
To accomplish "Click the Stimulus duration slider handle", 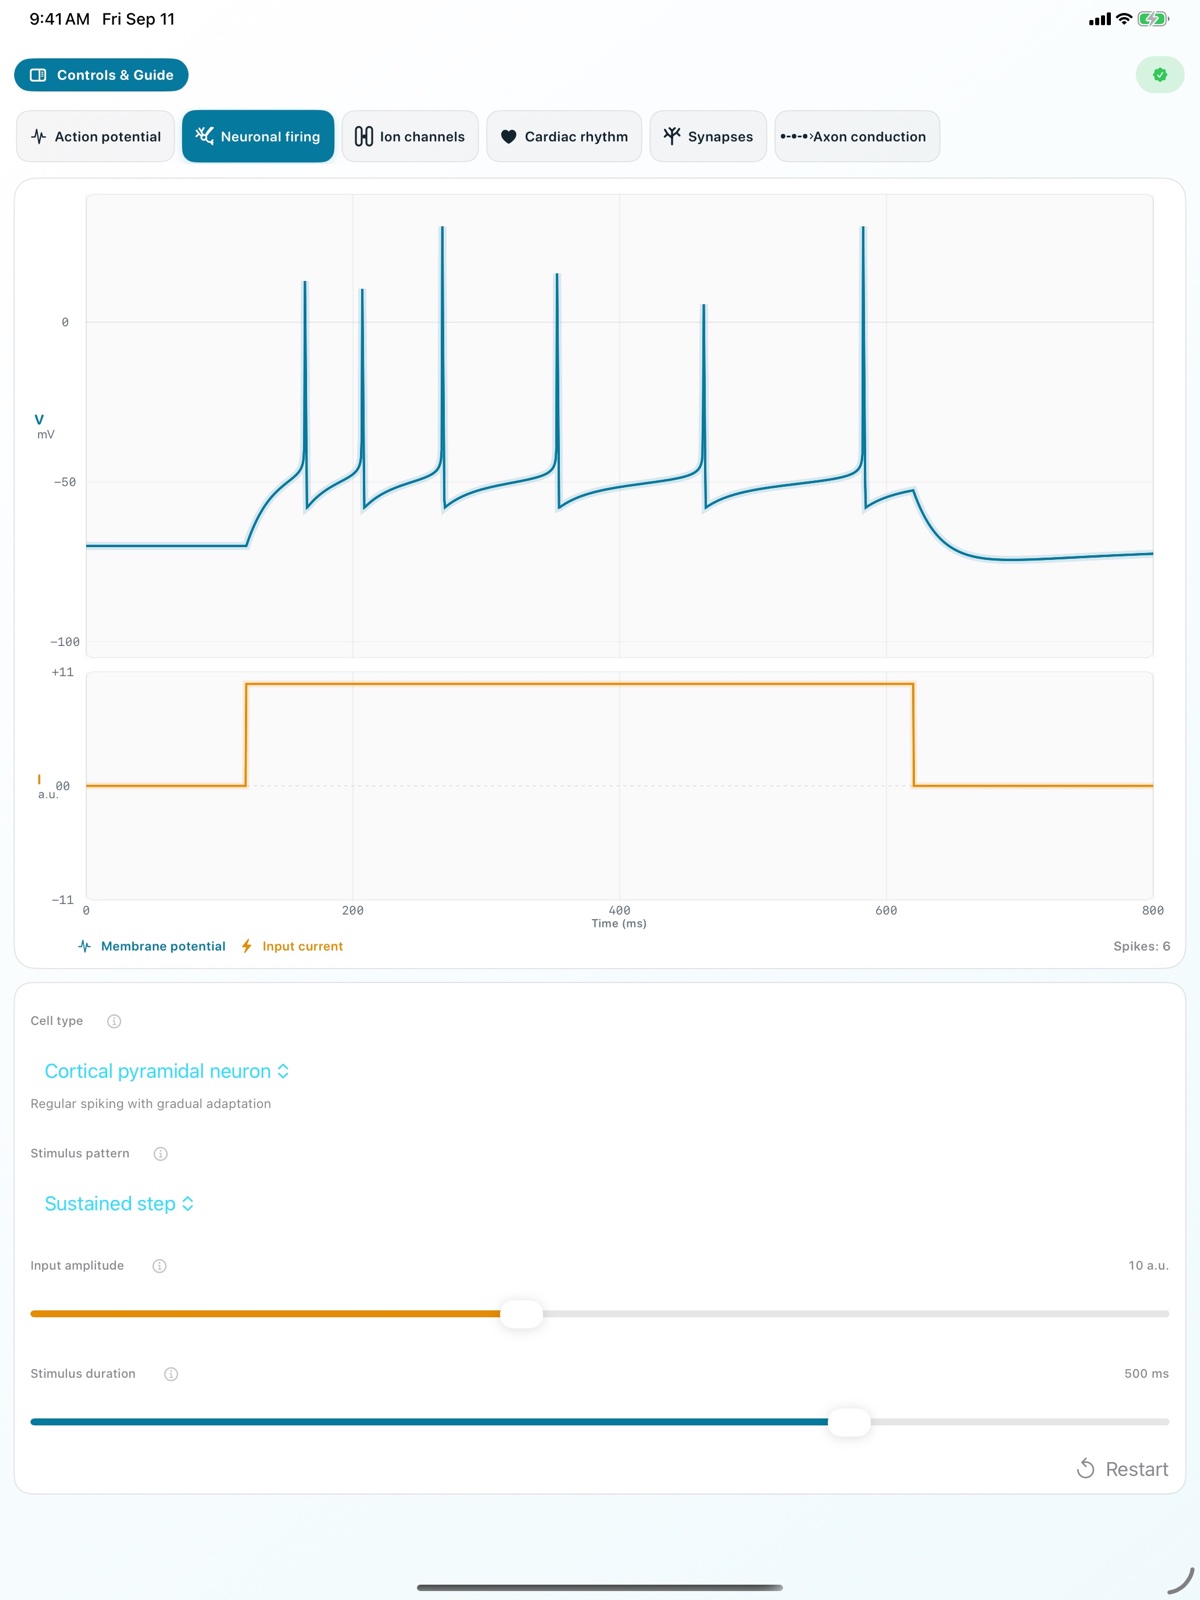I will coord(850,1422).
